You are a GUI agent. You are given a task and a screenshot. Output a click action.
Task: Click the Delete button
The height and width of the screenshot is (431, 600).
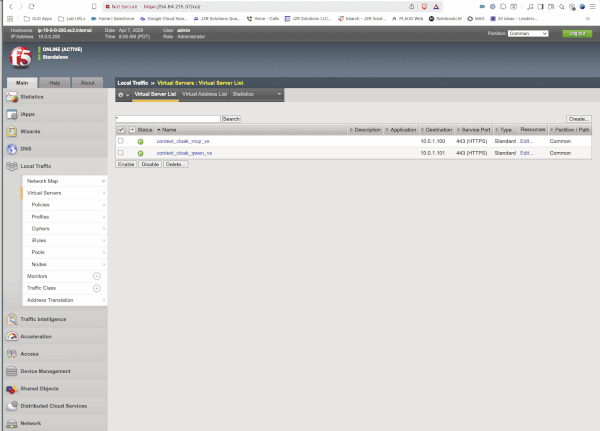pyautogui.click(x=176, y=164)
